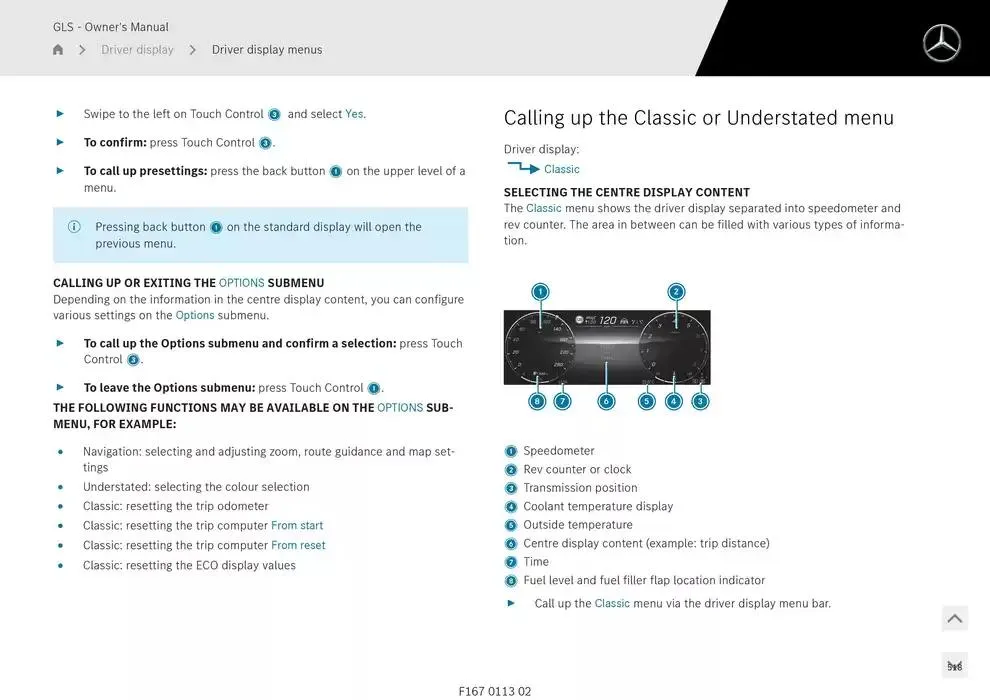Click the OPTIONS link in the submenu heading

241,283
